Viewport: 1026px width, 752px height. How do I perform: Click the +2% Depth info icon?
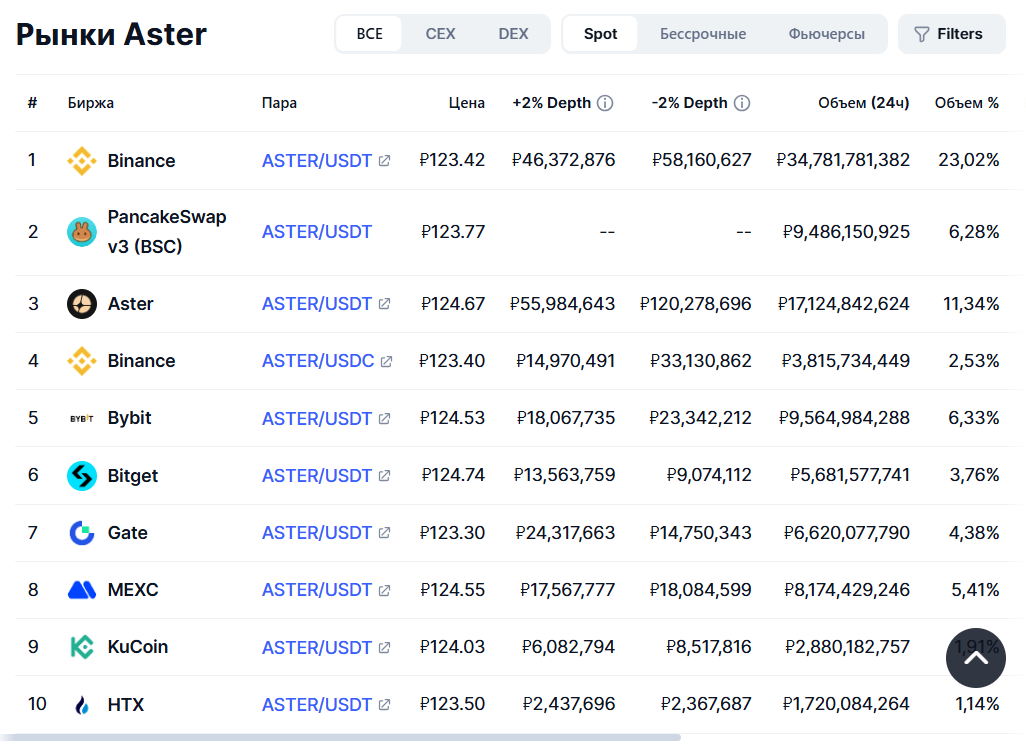pos(605,103)
